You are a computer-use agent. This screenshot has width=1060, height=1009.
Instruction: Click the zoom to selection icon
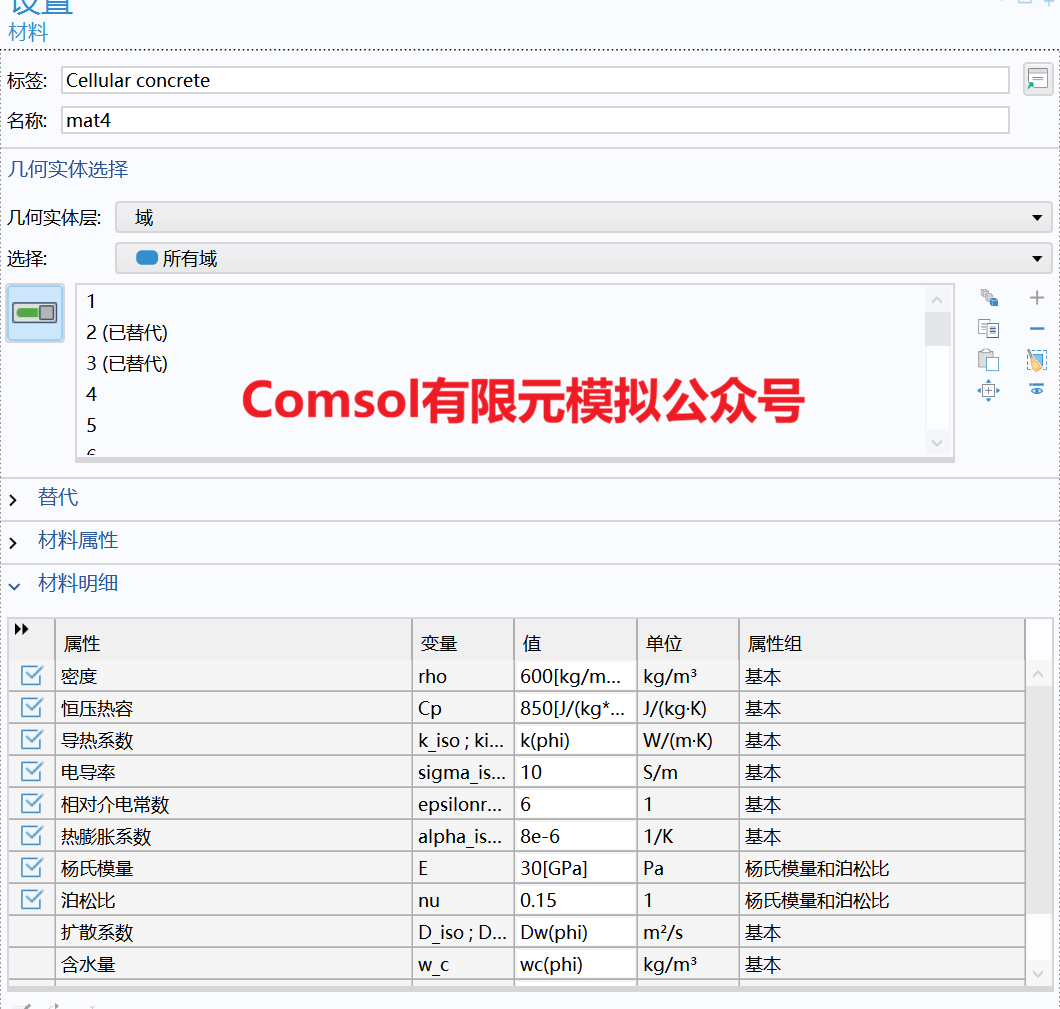pyautogui.click(x=988, y=391)
